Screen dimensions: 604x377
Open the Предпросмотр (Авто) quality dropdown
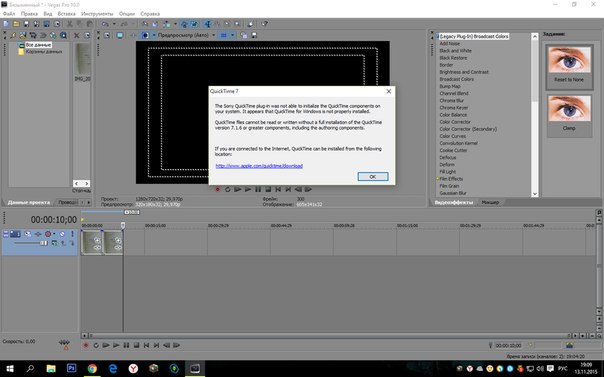click(213, 35)
